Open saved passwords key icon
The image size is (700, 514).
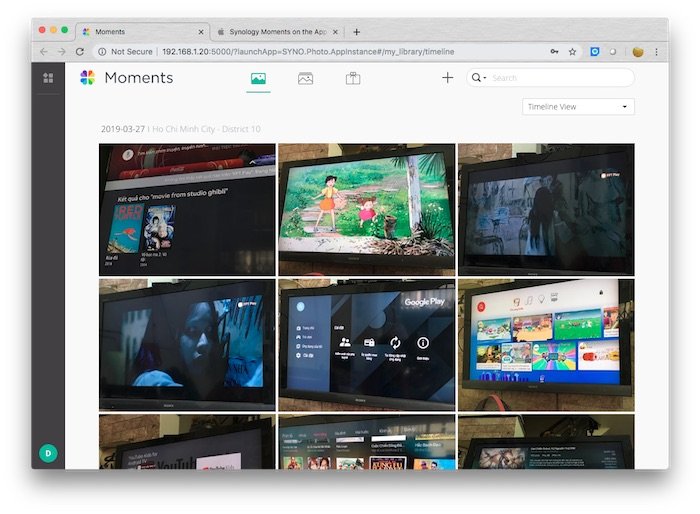(x=554, y=52)
